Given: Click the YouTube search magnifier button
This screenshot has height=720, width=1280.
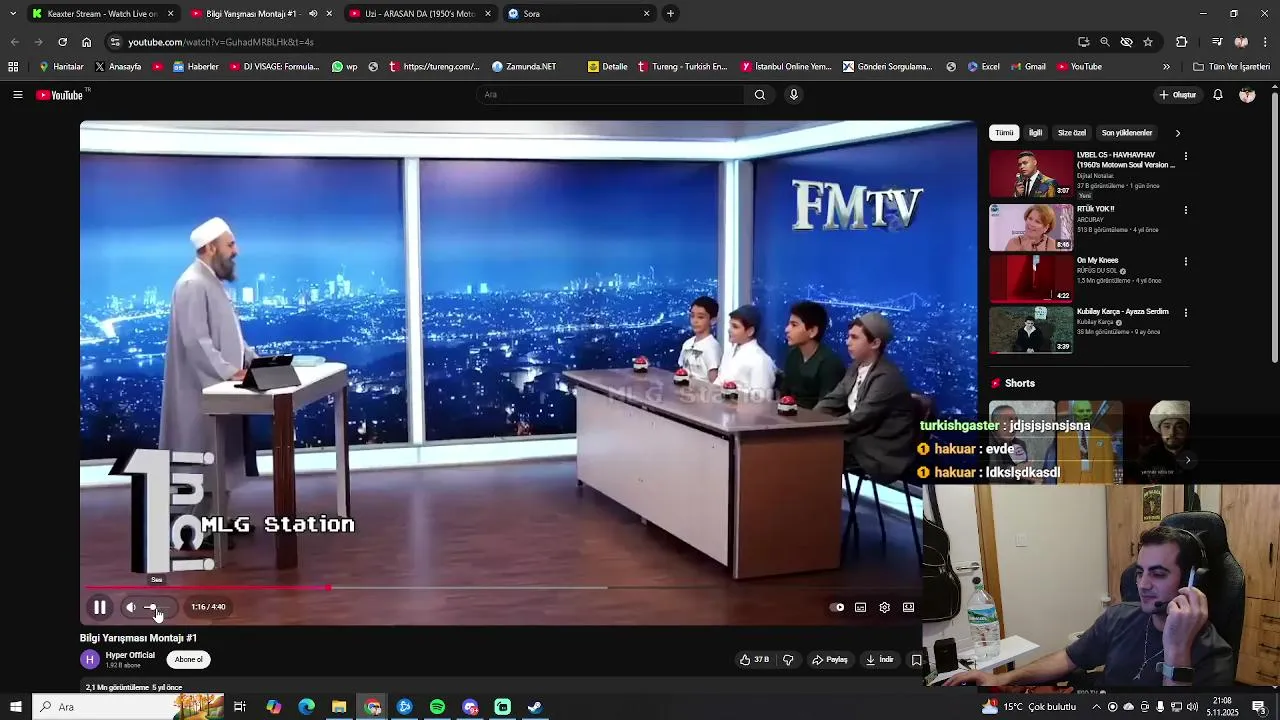Looking at the screenshot, I should pyautogui.click(x=760, y=95).
